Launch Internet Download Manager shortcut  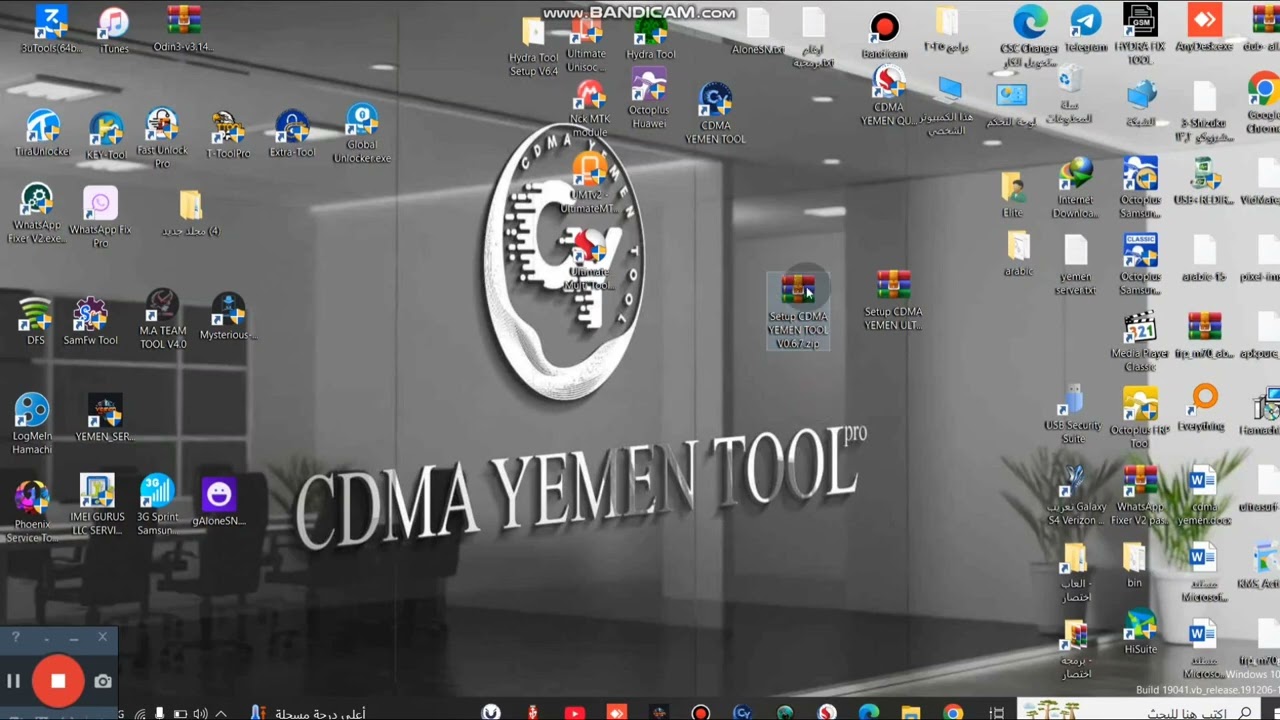[1076, 188]
